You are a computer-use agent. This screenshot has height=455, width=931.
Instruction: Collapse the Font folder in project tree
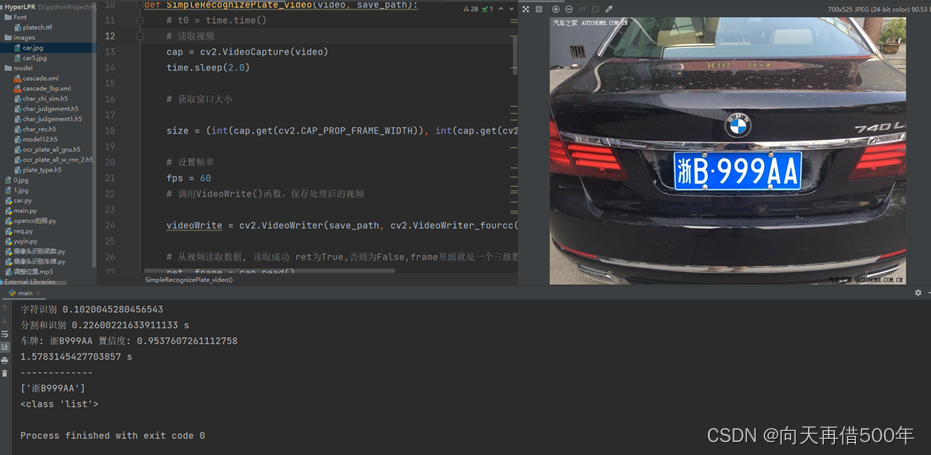click(16, 17)
